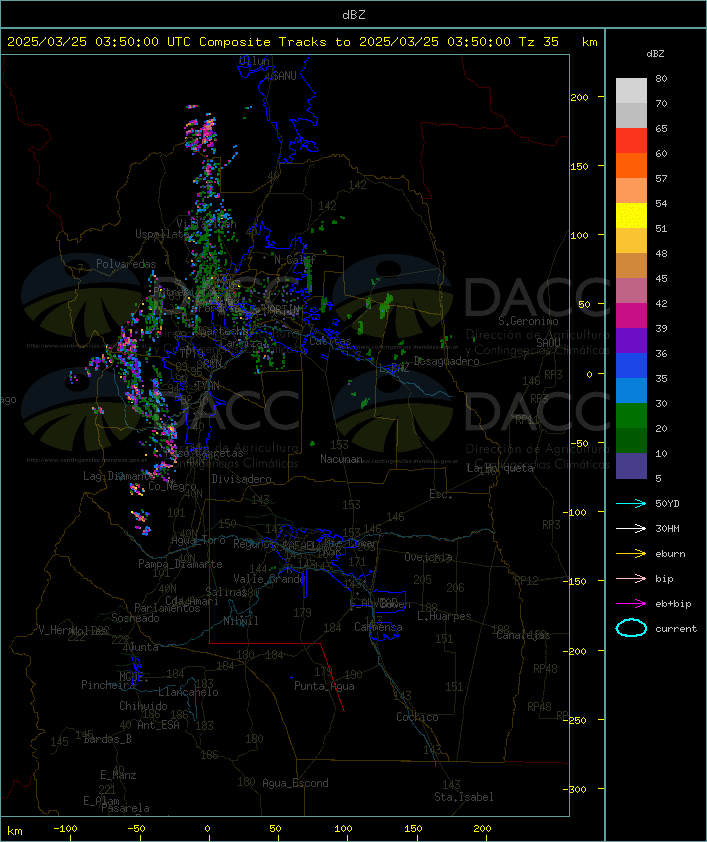Click the Carmensa map label

click(378, 627)
